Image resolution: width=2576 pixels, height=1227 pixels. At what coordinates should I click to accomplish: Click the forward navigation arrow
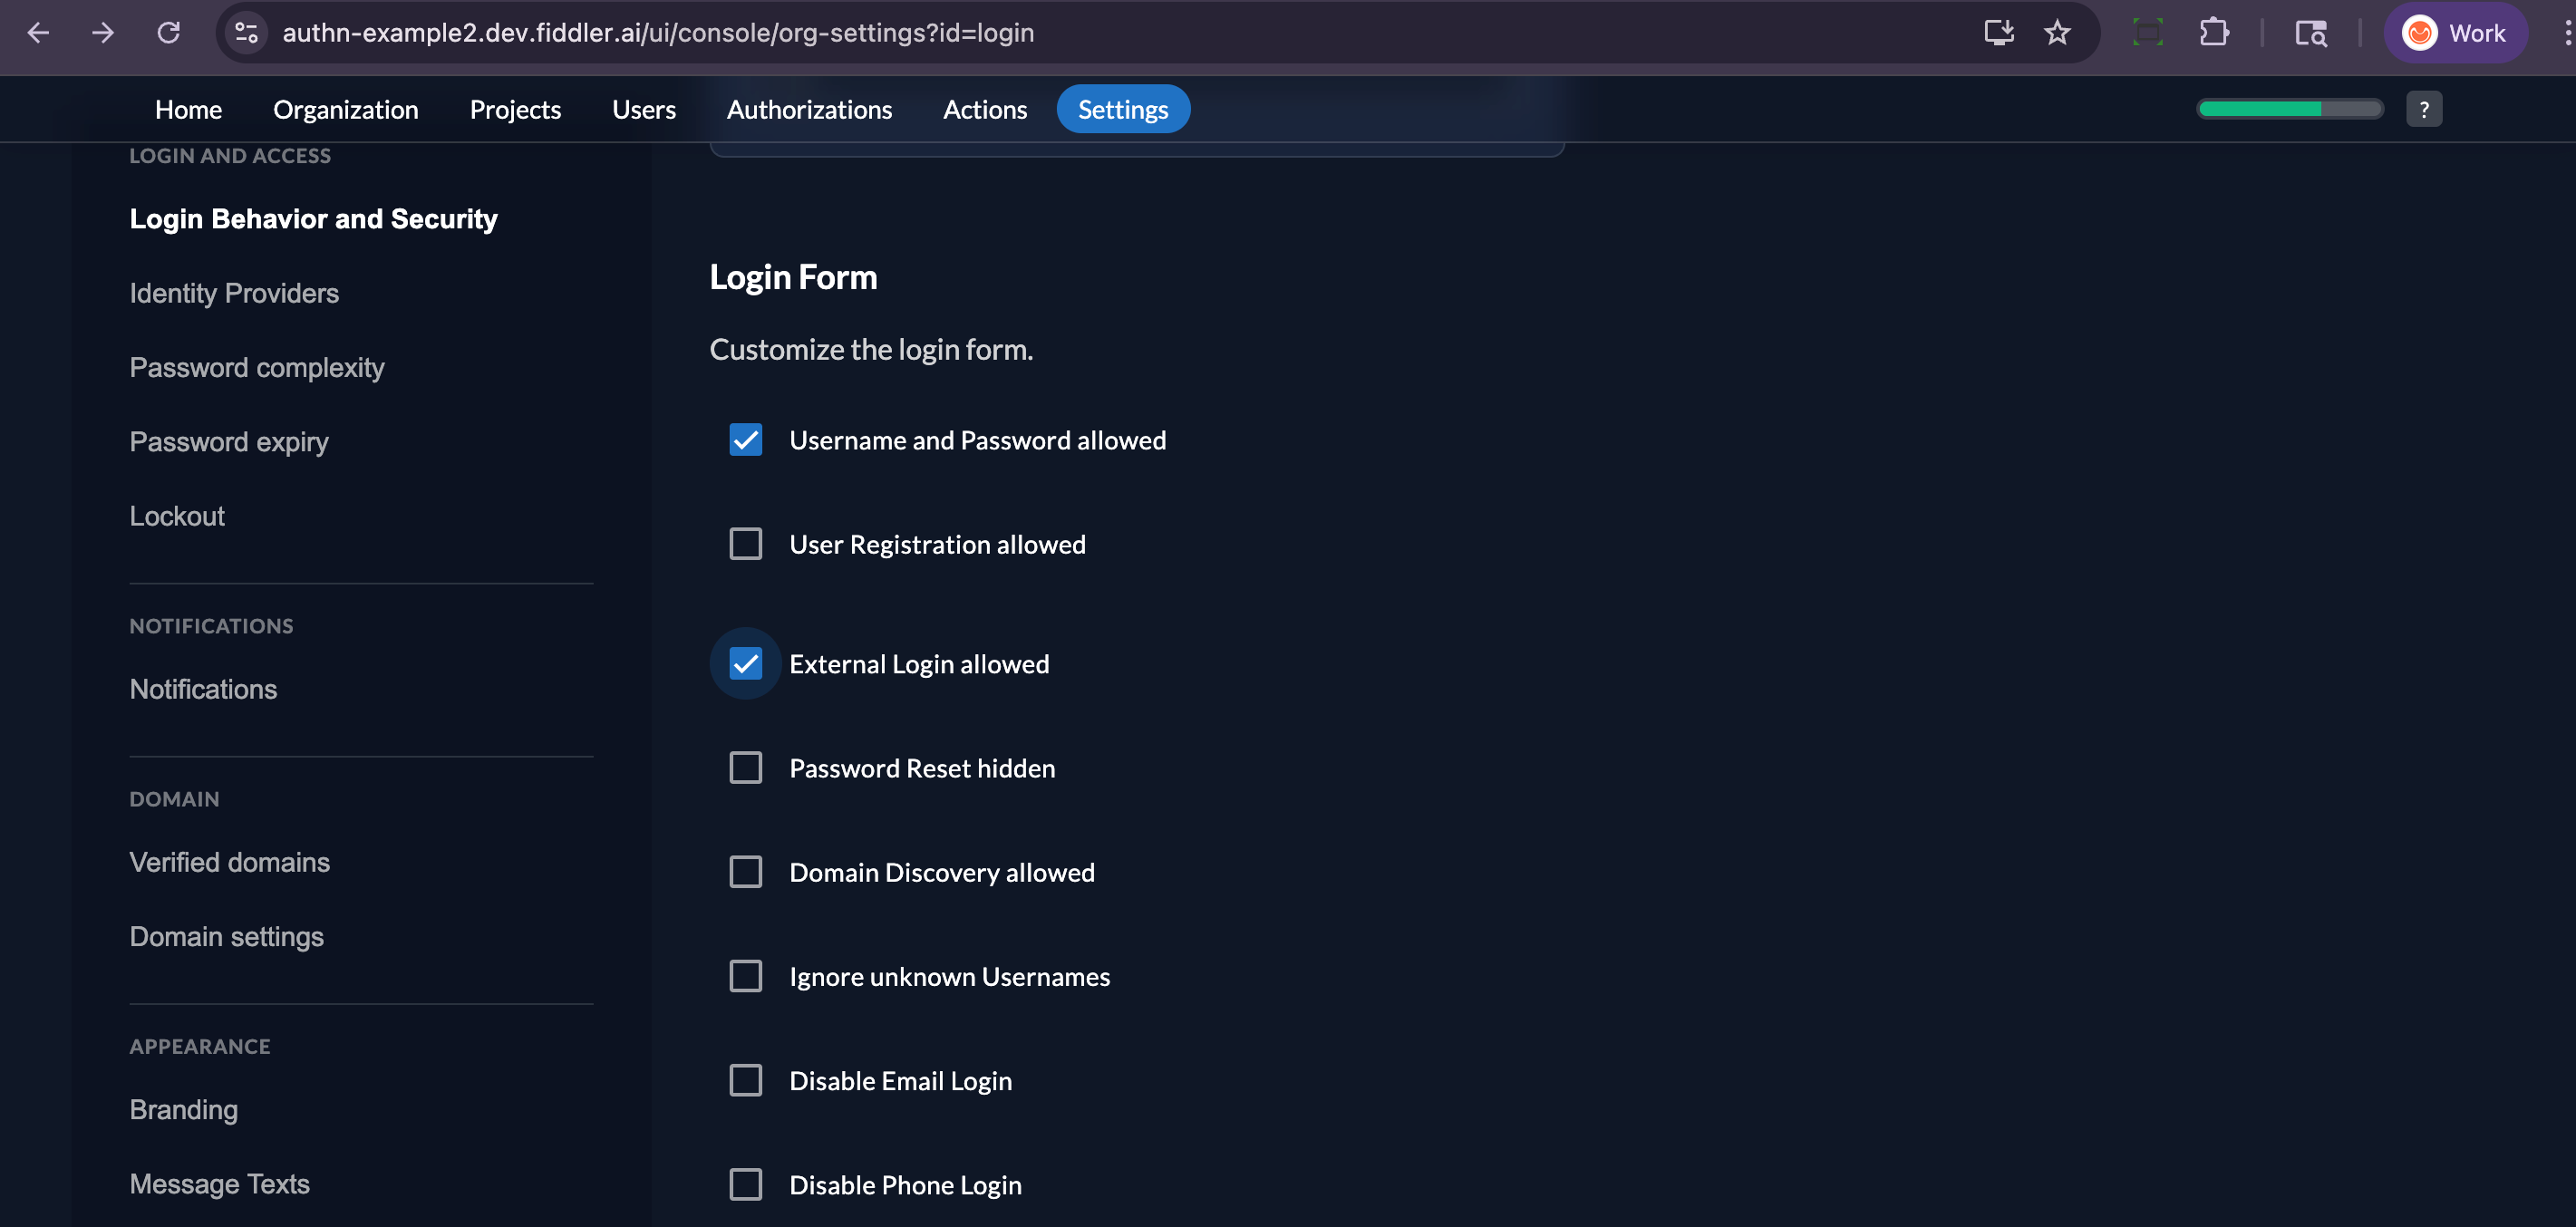click(x=103, y=32)
